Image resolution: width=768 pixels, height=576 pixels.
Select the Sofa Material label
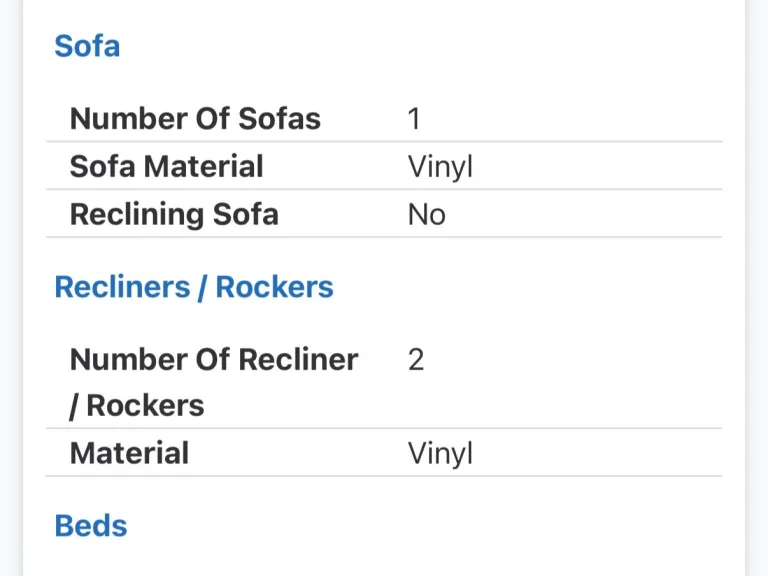pos(166,166)
